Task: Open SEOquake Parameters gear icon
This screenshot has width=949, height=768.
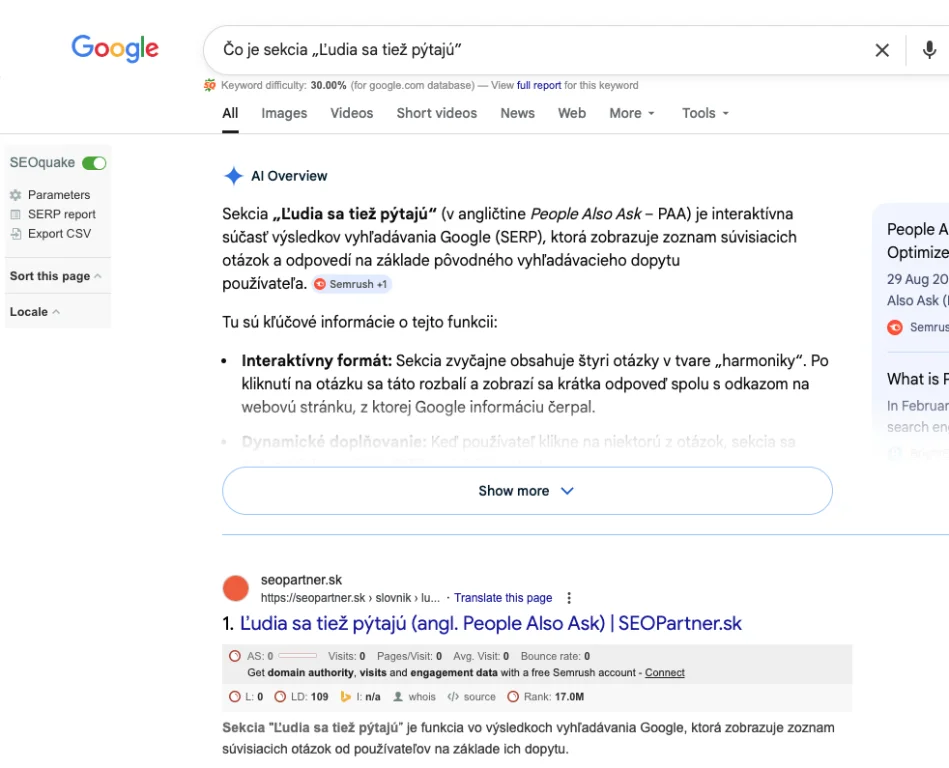Action: pos(15,195)
